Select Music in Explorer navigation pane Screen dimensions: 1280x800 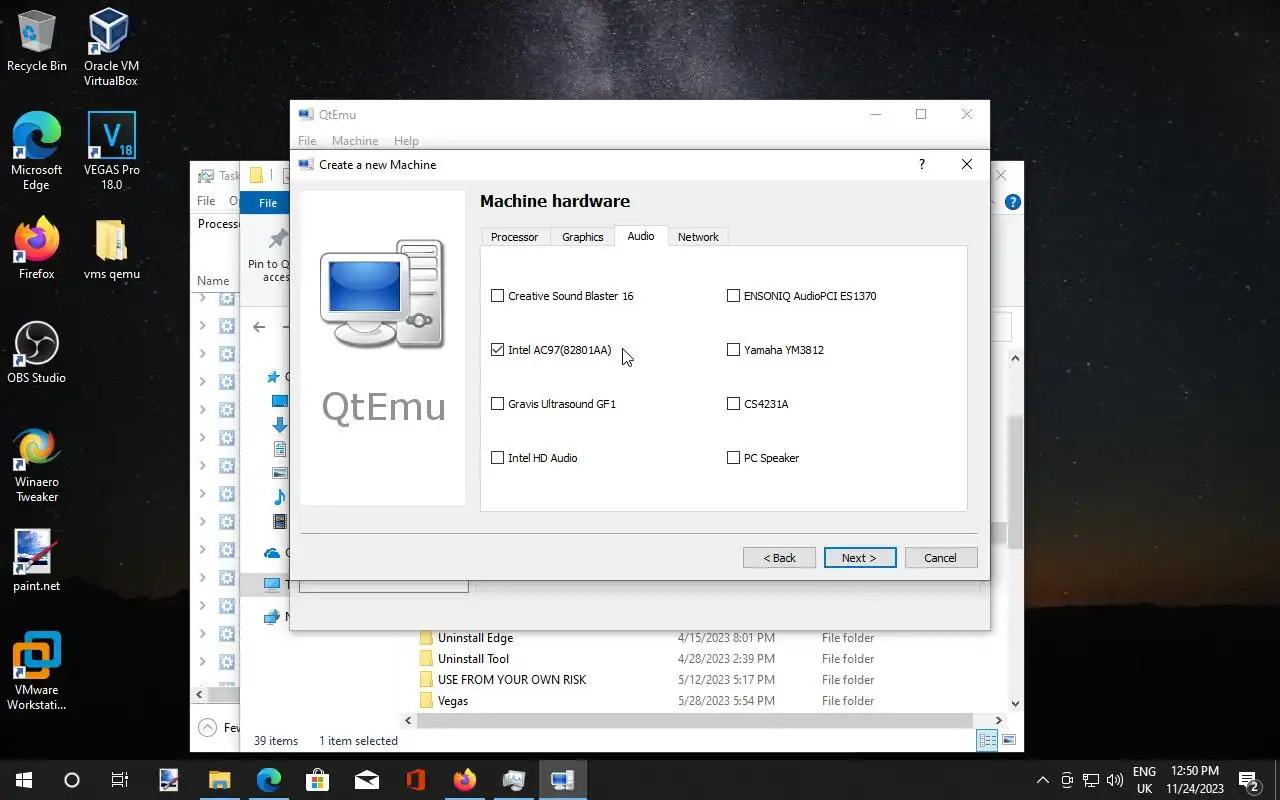point(279,497)
